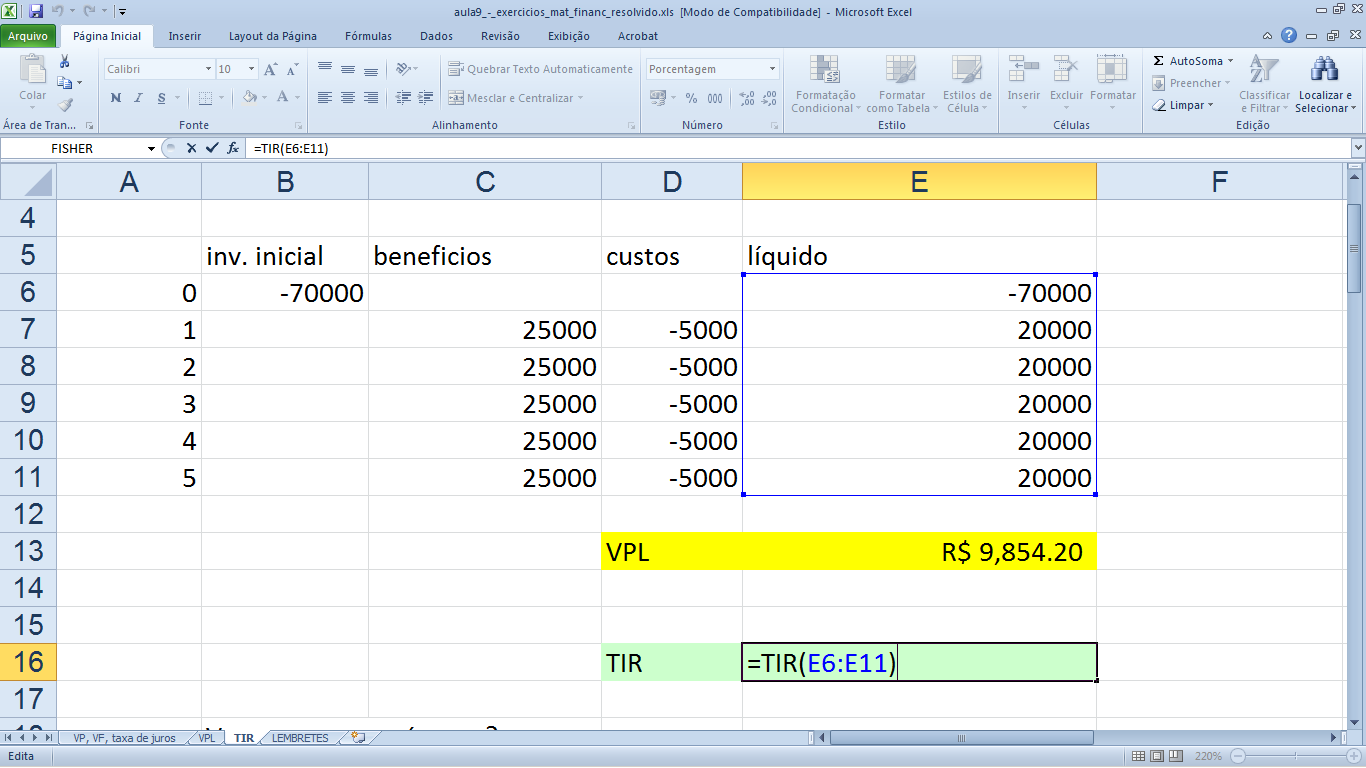Align text to top of cell
The image size is (1366, 768).
[x=325, y=69]
